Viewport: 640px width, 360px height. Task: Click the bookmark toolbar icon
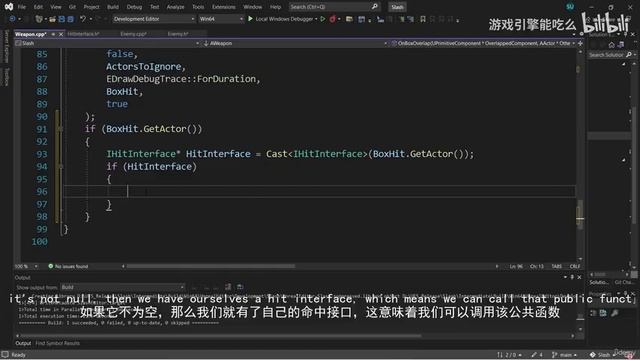coord(423,19)
